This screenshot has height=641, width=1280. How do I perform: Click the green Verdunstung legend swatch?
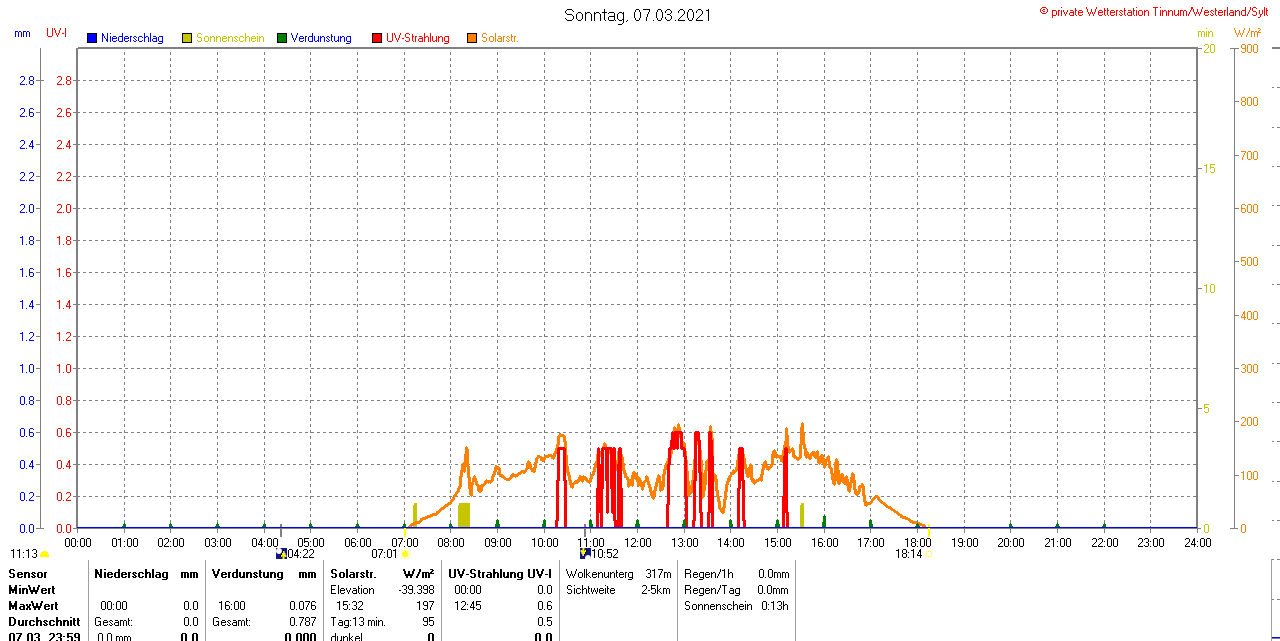282,38
